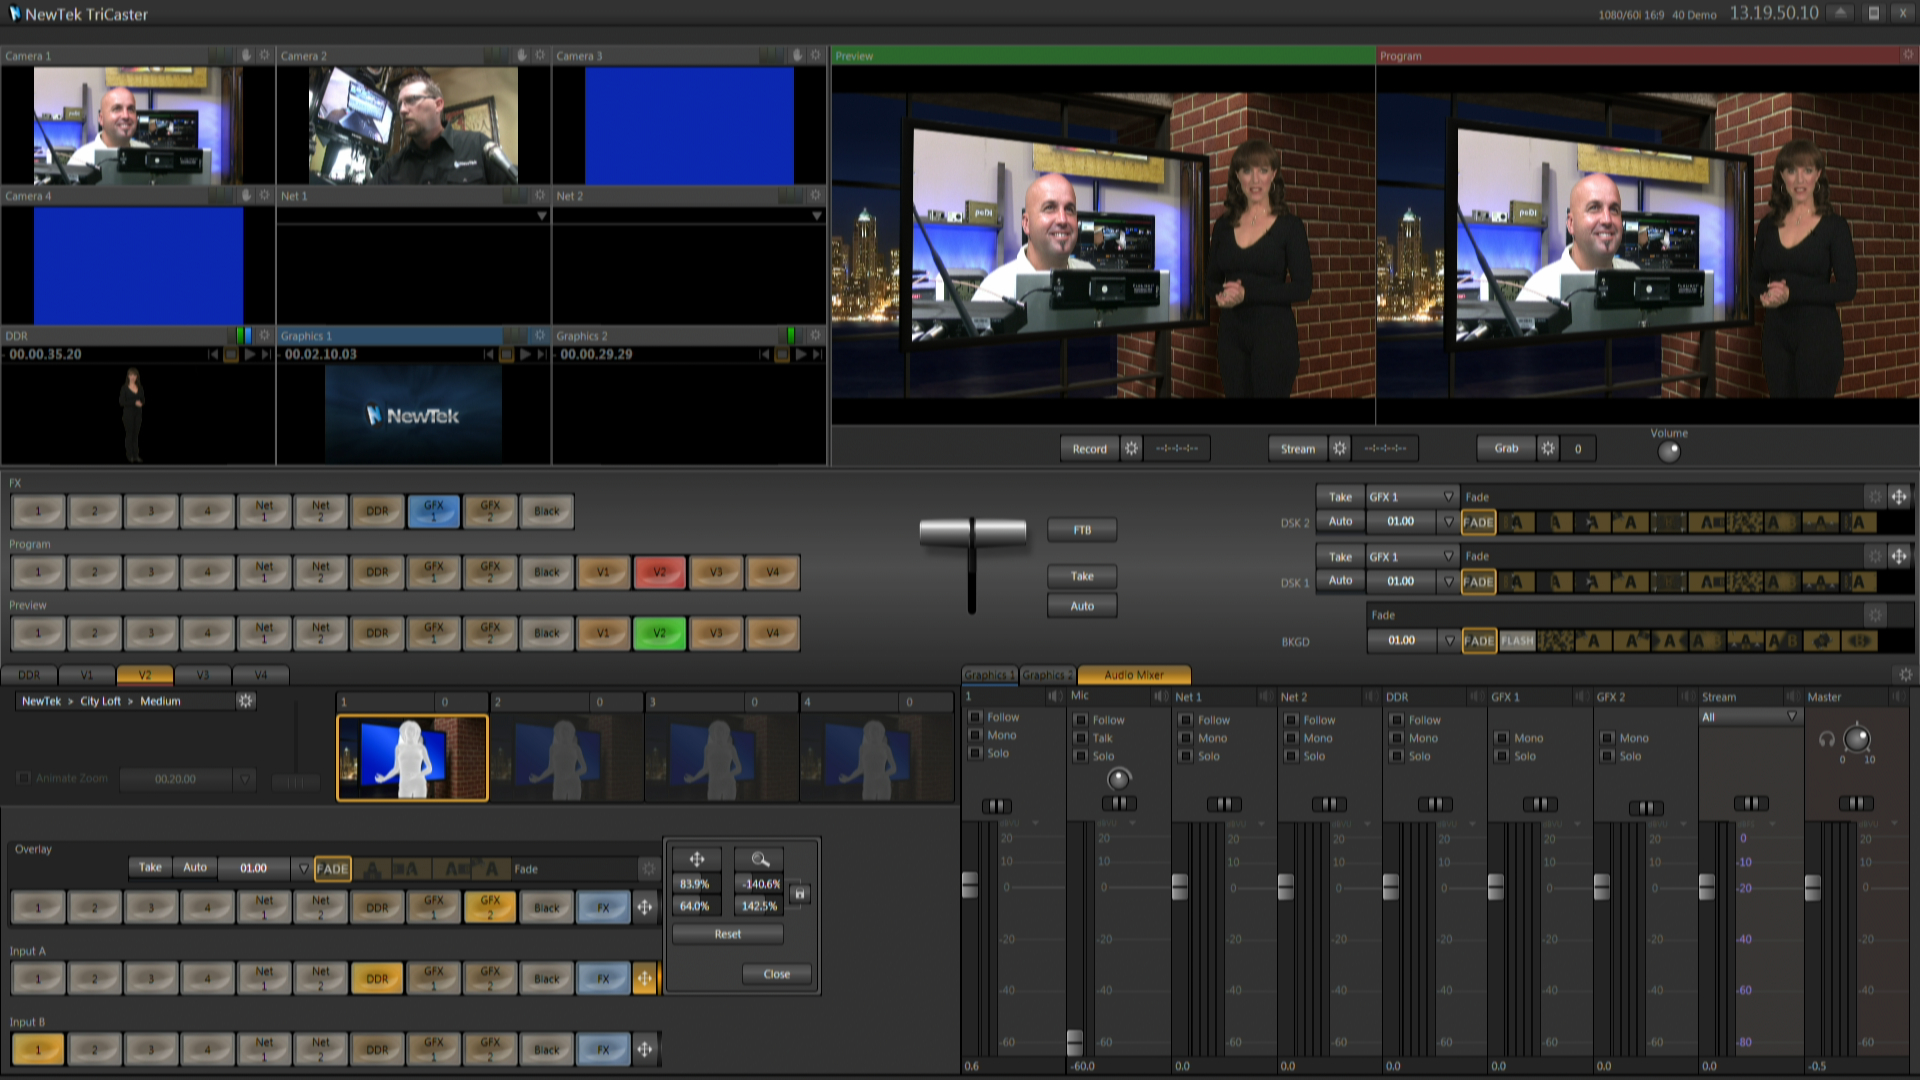Open Stream configuration gear
The image size is (1920, 1080).
click(1340, 449)
